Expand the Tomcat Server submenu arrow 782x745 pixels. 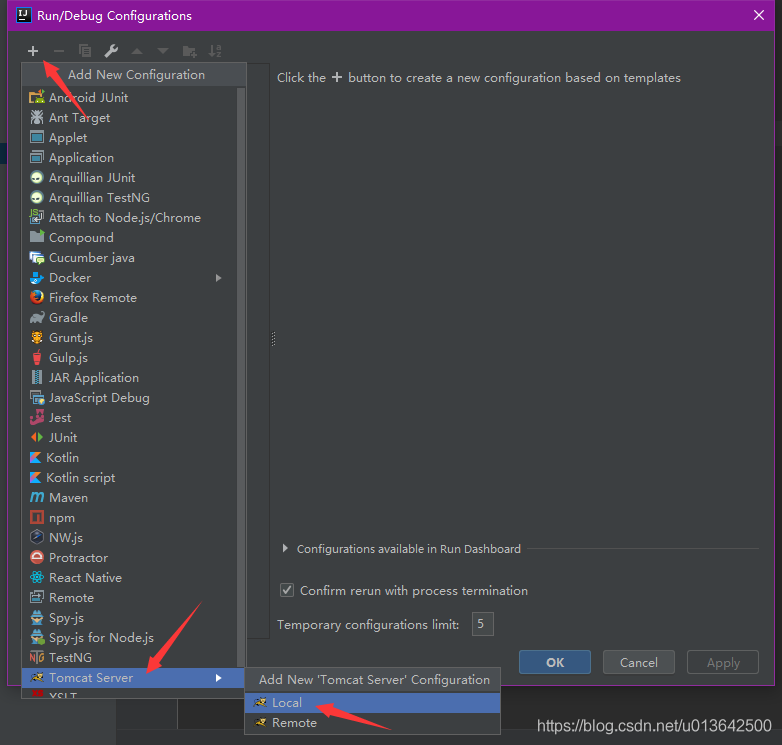tap(218, 678)
